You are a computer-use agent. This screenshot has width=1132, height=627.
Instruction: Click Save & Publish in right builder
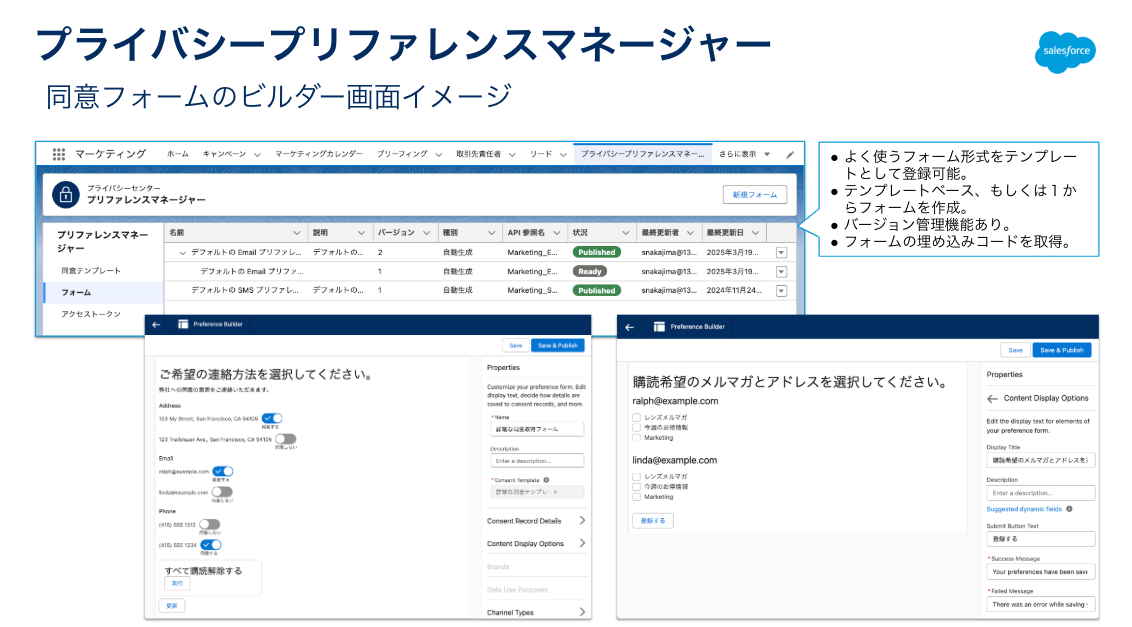[x=1062, y=350]
